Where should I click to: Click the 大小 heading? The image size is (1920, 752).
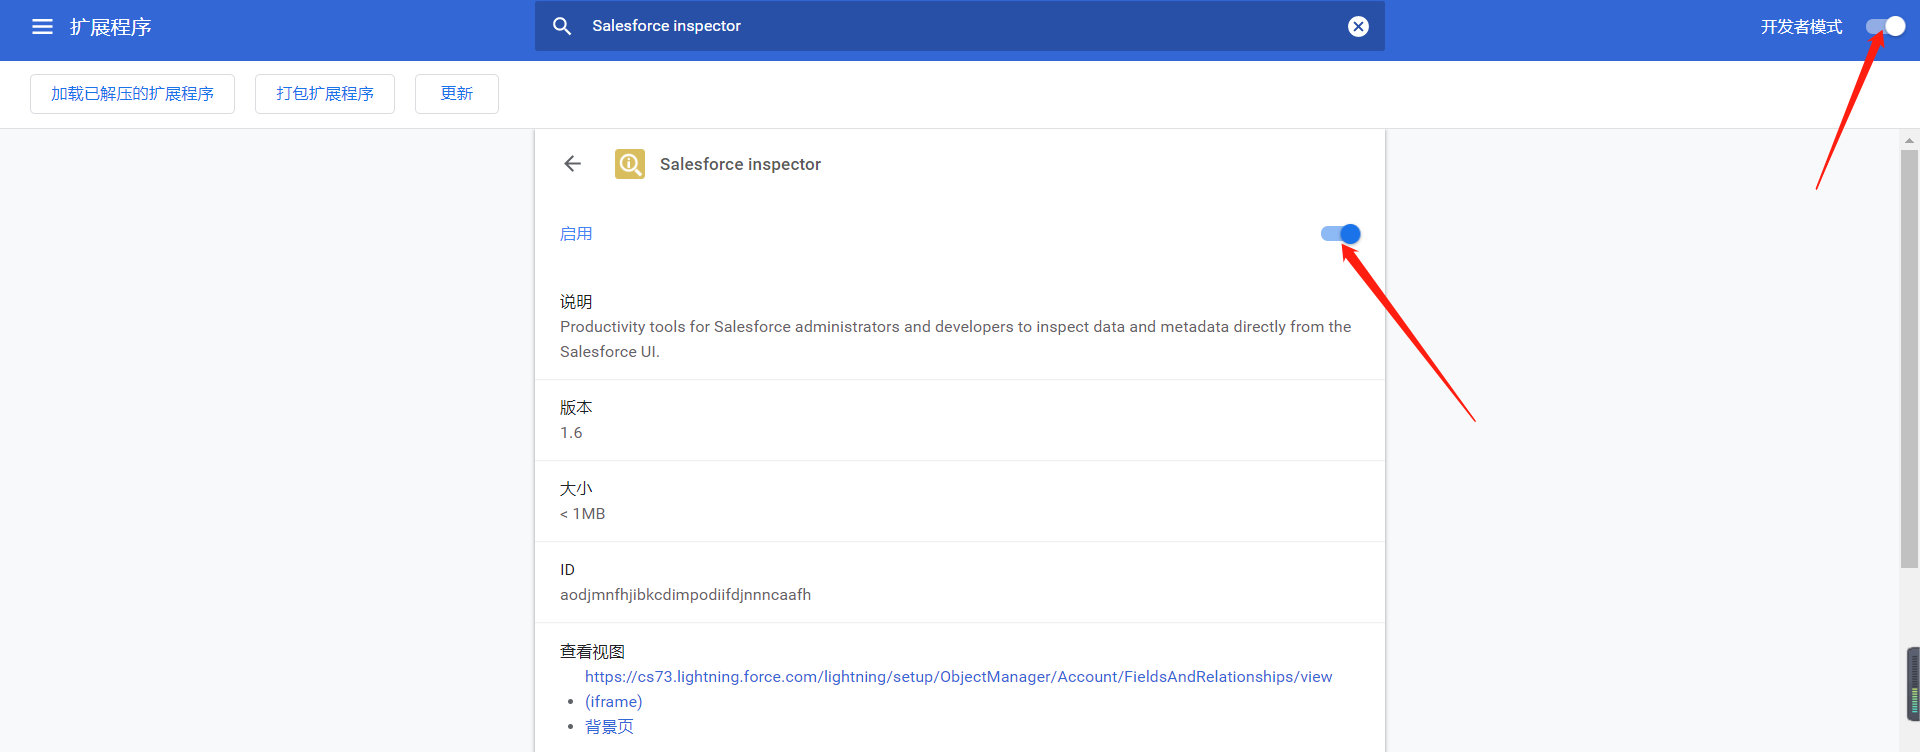[576, 489]
